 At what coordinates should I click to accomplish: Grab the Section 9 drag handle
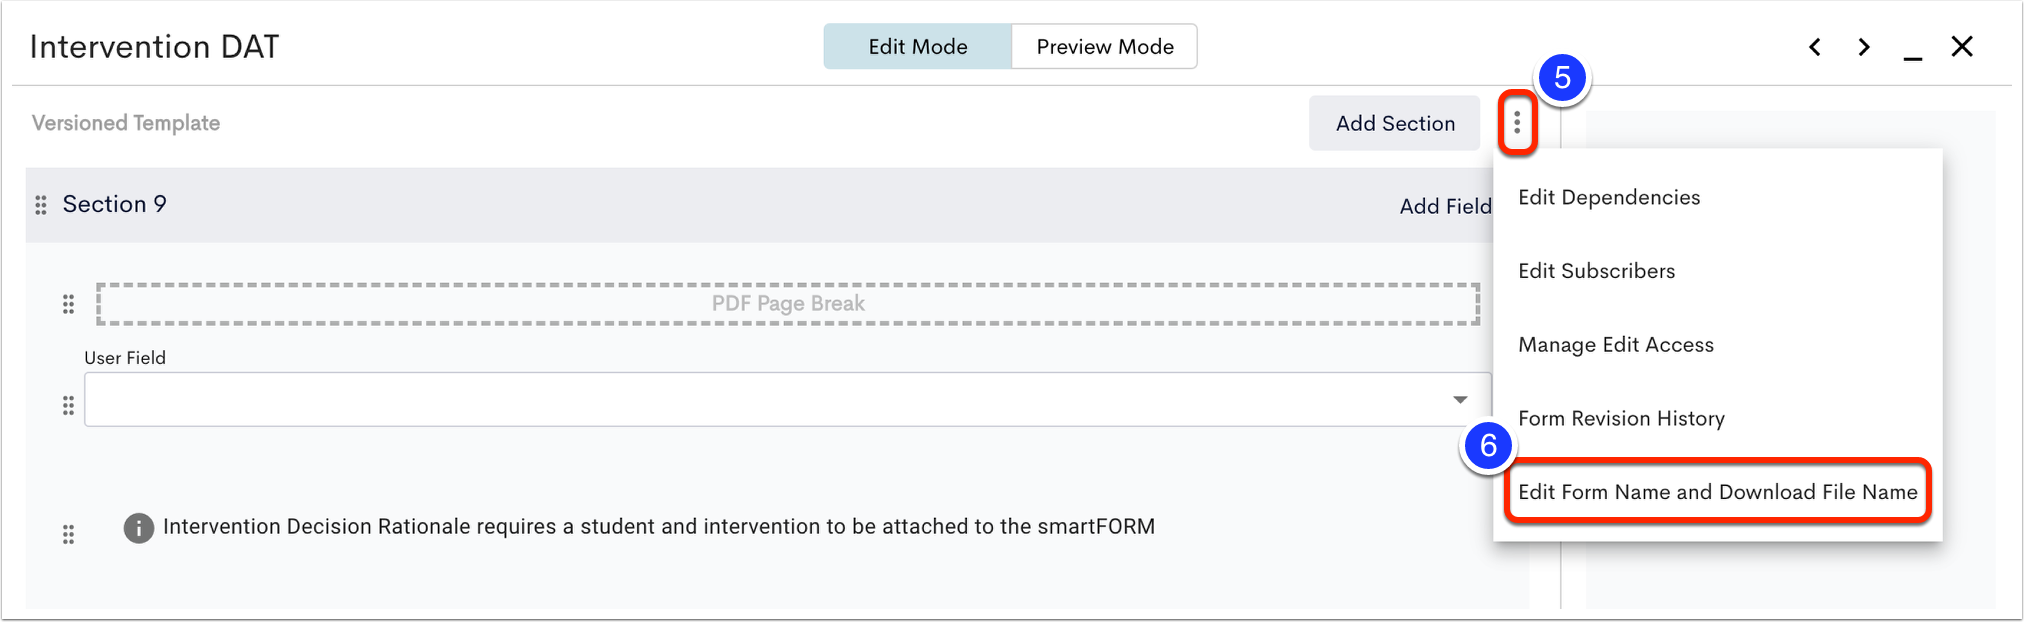41,205
